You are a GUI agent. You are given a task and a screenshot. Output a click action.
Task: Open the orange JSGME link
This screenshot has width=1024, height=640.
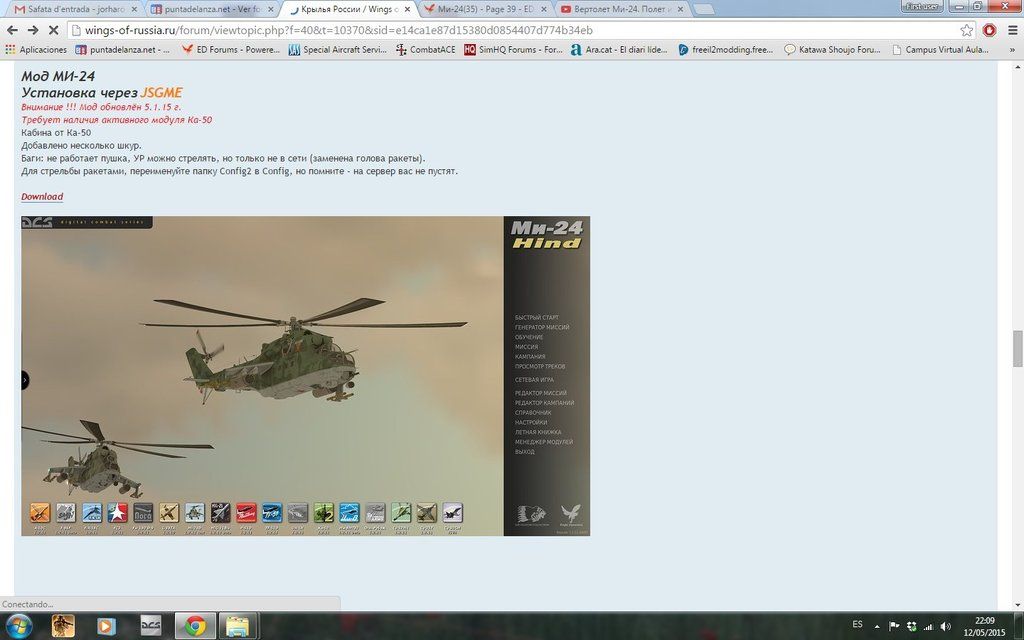161,93
